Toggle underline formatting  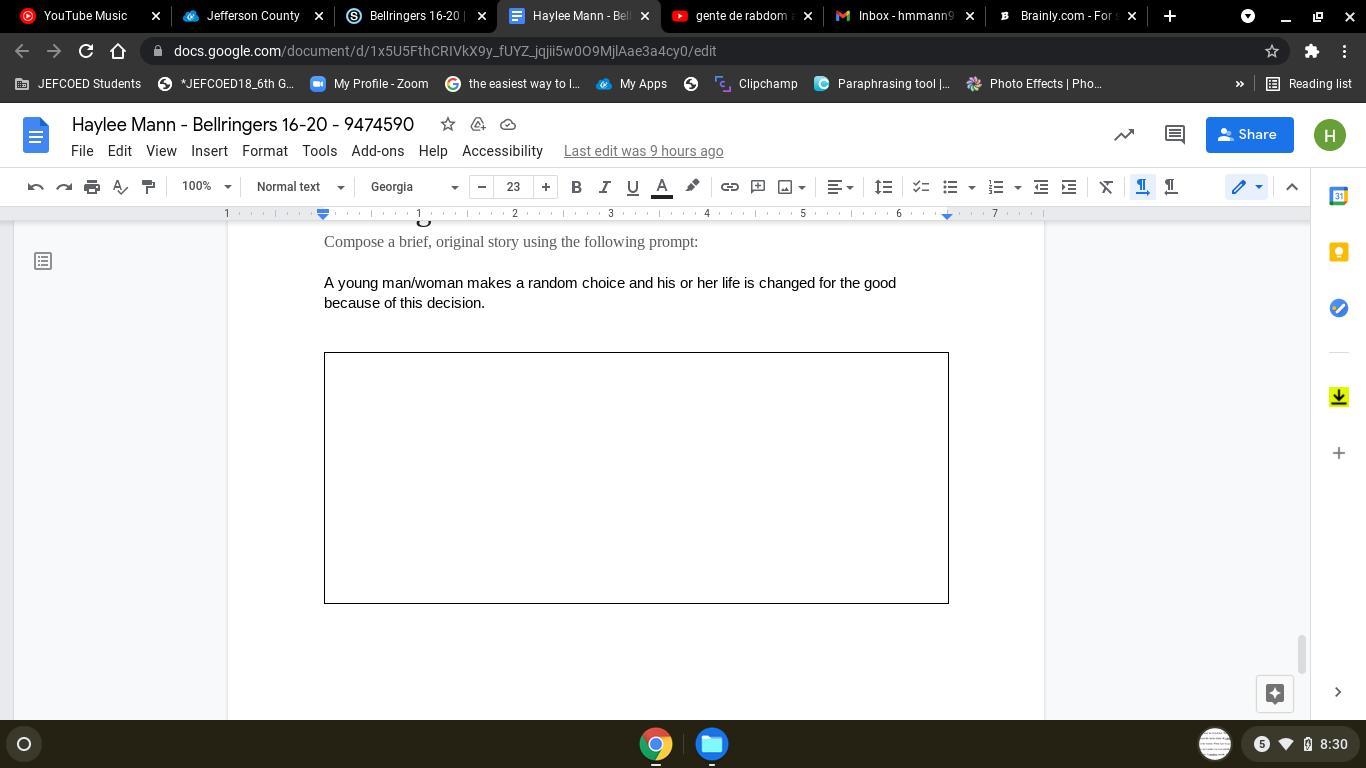(x=632, y=187)
